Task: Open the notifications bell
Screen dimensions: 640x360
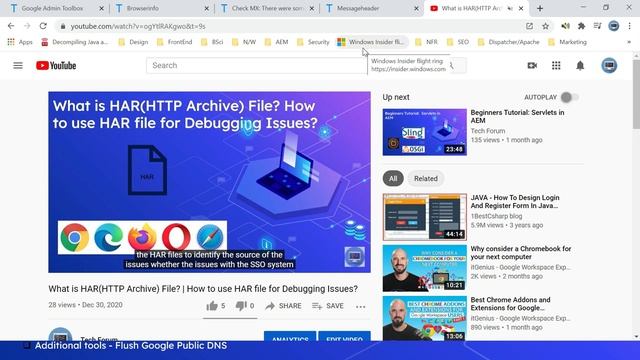Action: (x=580, y=65)
